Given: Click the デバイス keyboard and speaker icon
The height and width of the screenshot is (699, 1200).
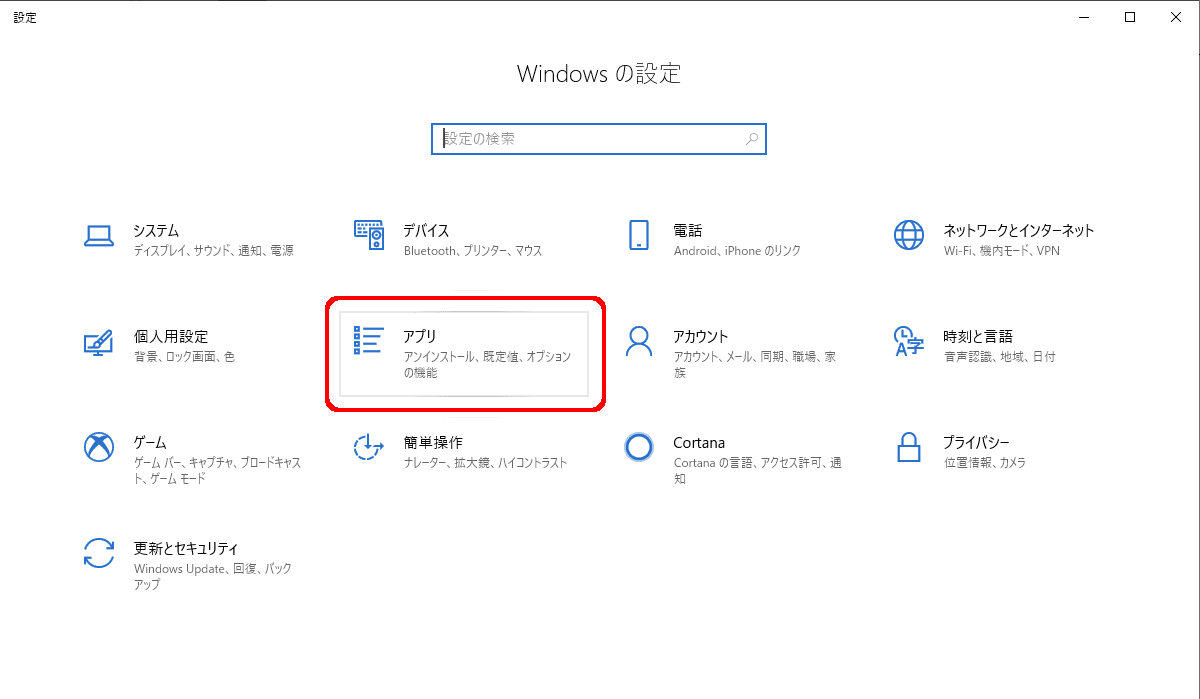Looking at the screenshot, I should pos(369,235).
